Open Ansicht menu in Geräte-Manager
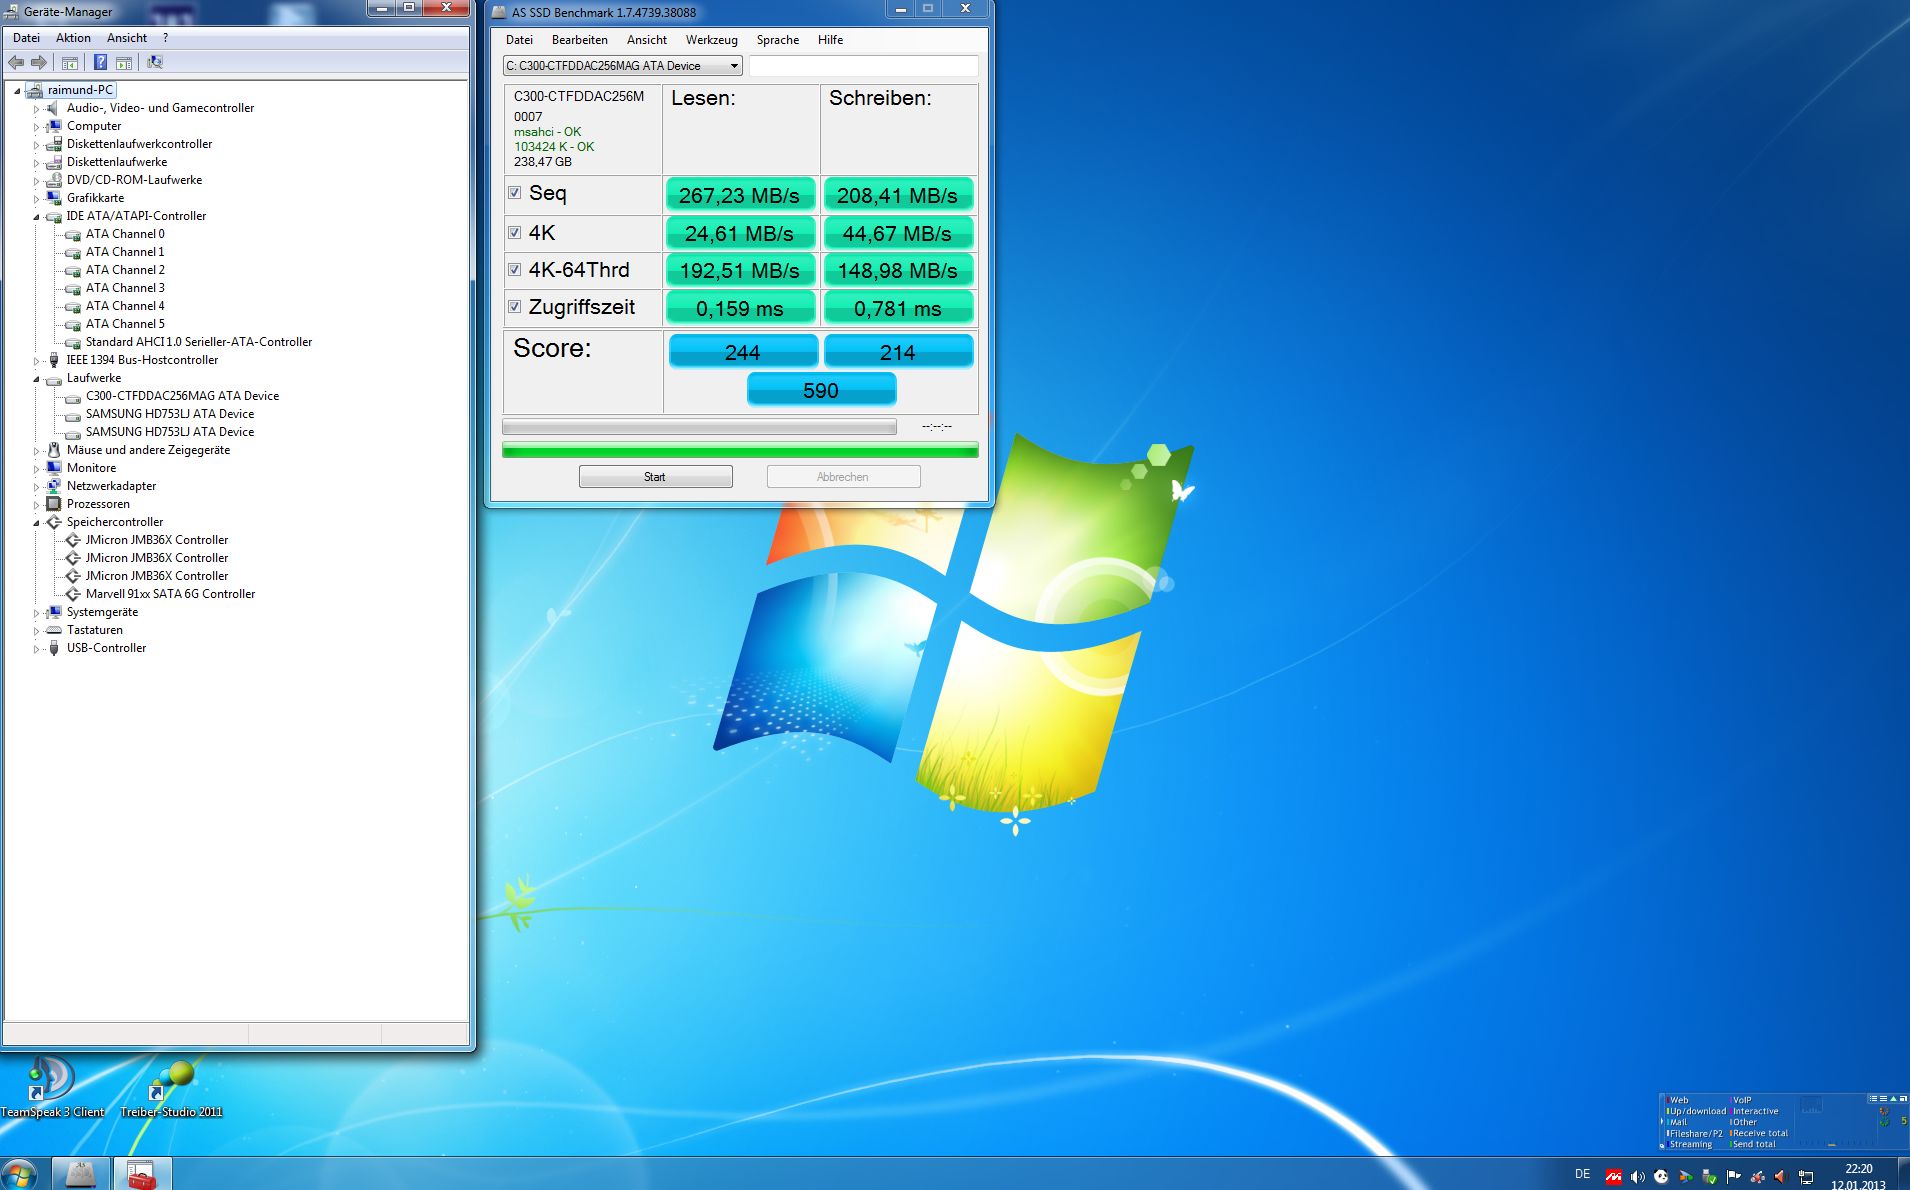 [127, 38]
